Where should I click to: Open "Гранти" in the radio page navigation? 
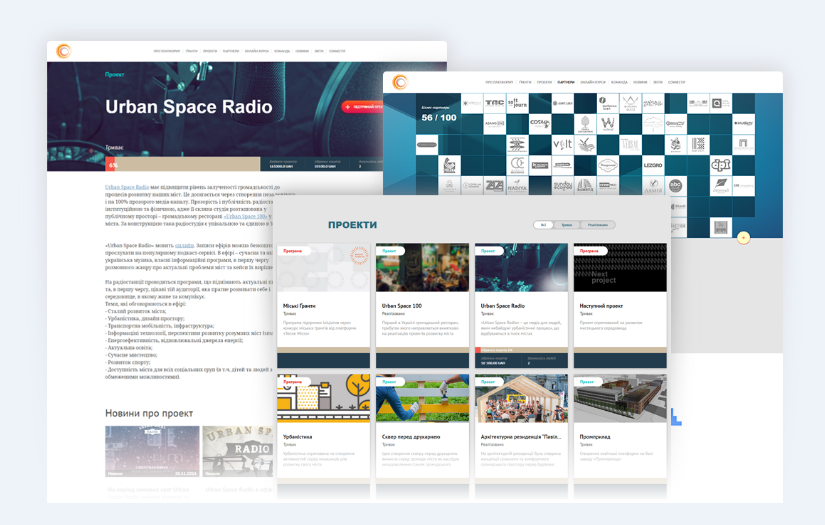tap(192, 51)
